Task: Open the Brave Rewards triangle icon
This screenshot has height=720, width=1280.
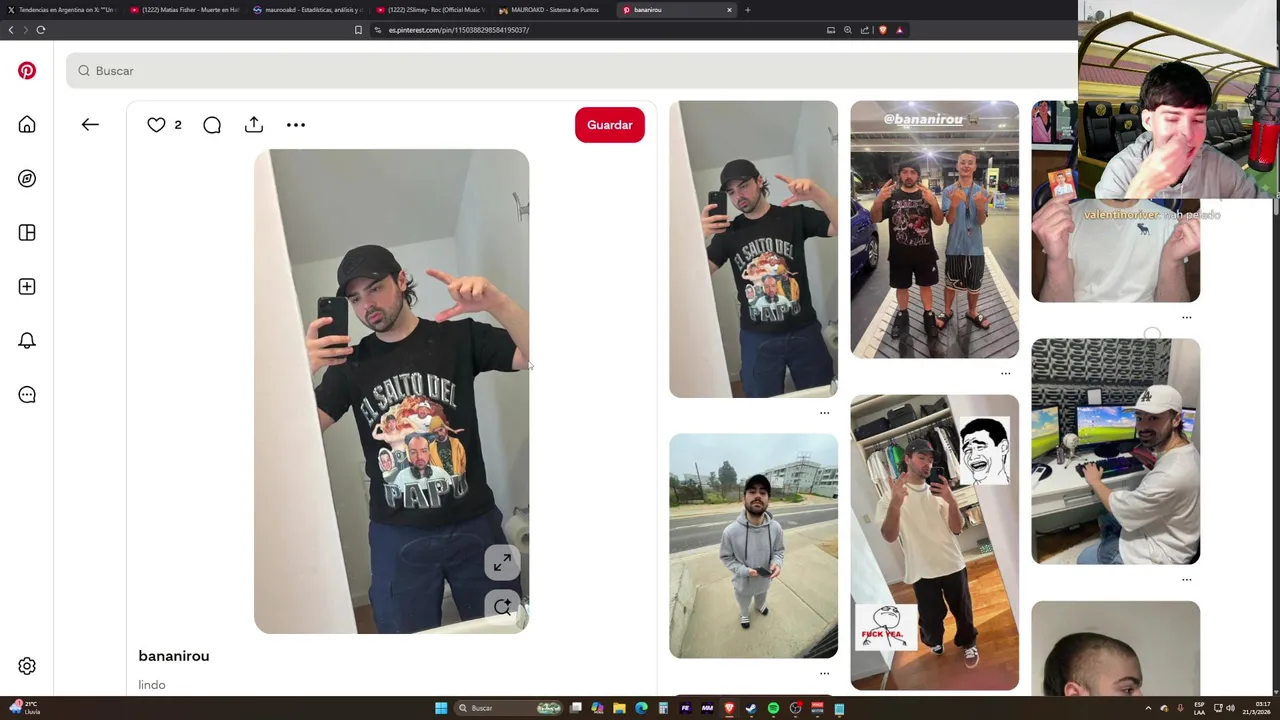Action: click(x=899, y=30)
